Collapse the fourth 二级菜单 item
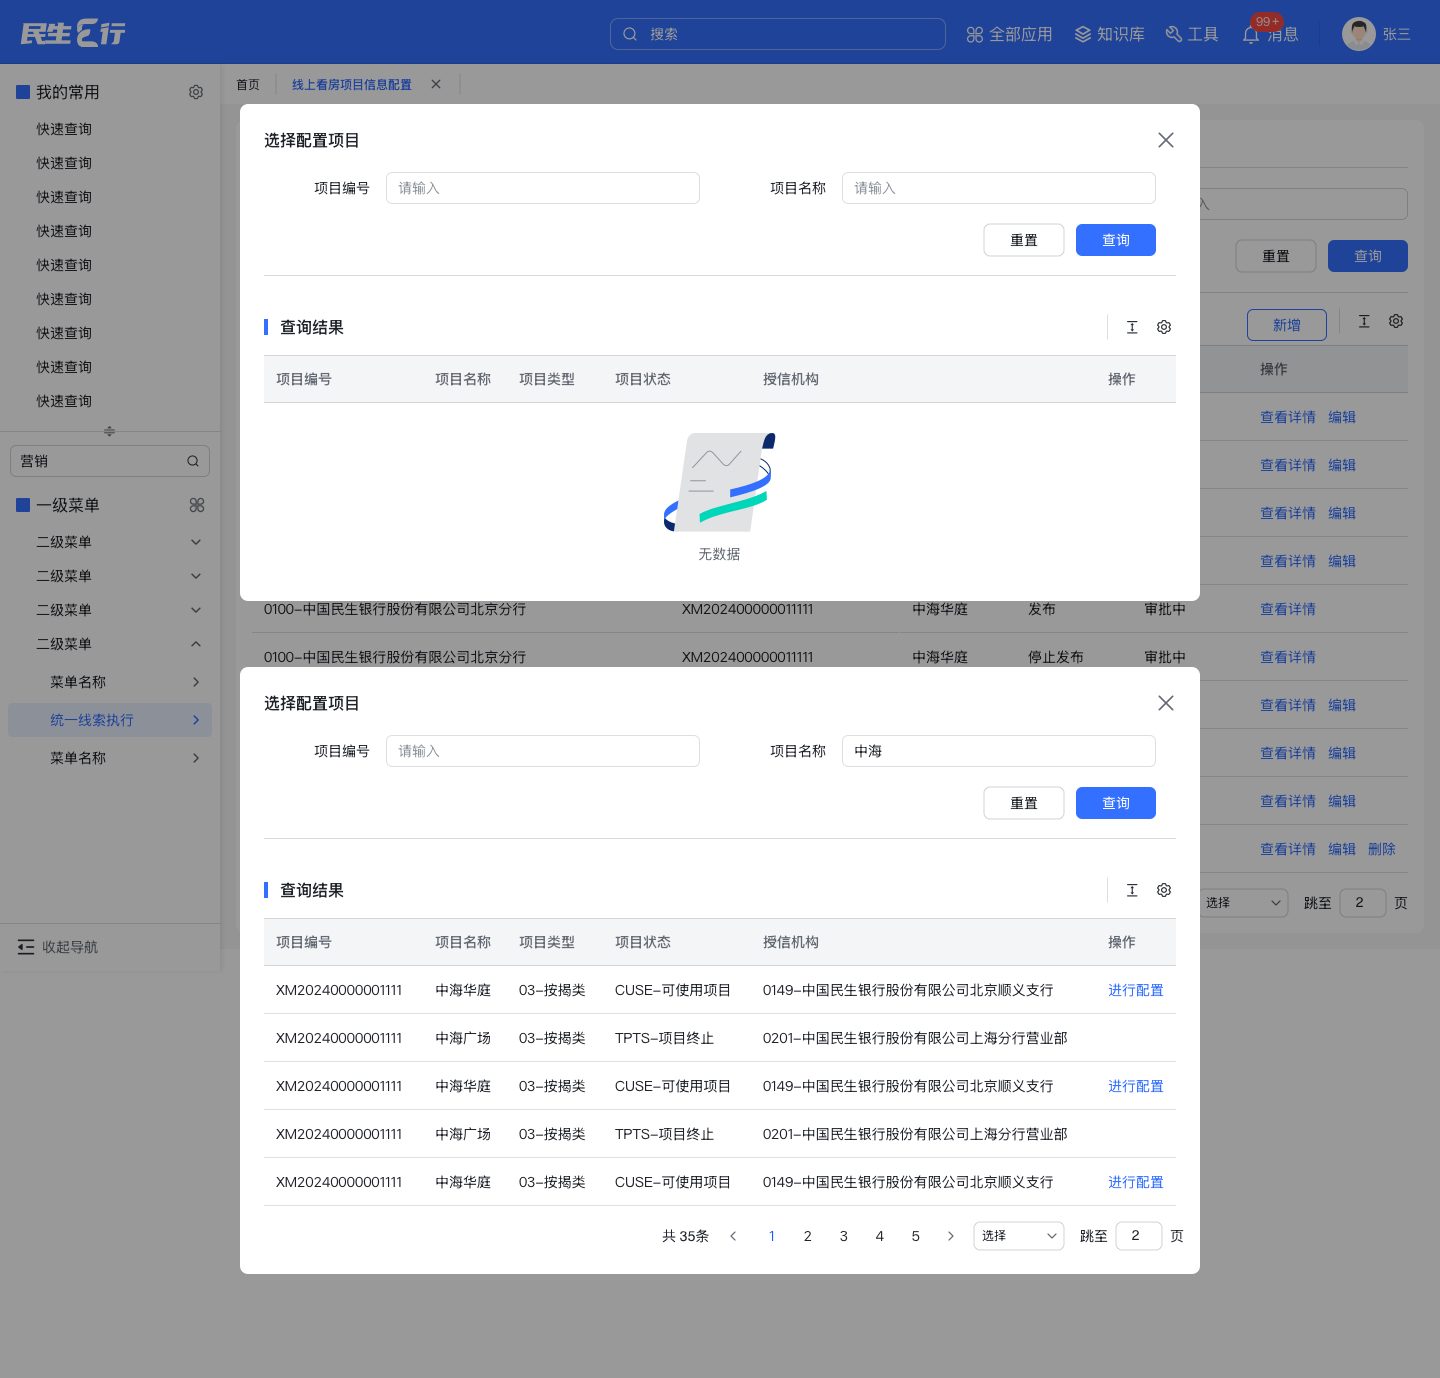 click(x=196, y=644)
